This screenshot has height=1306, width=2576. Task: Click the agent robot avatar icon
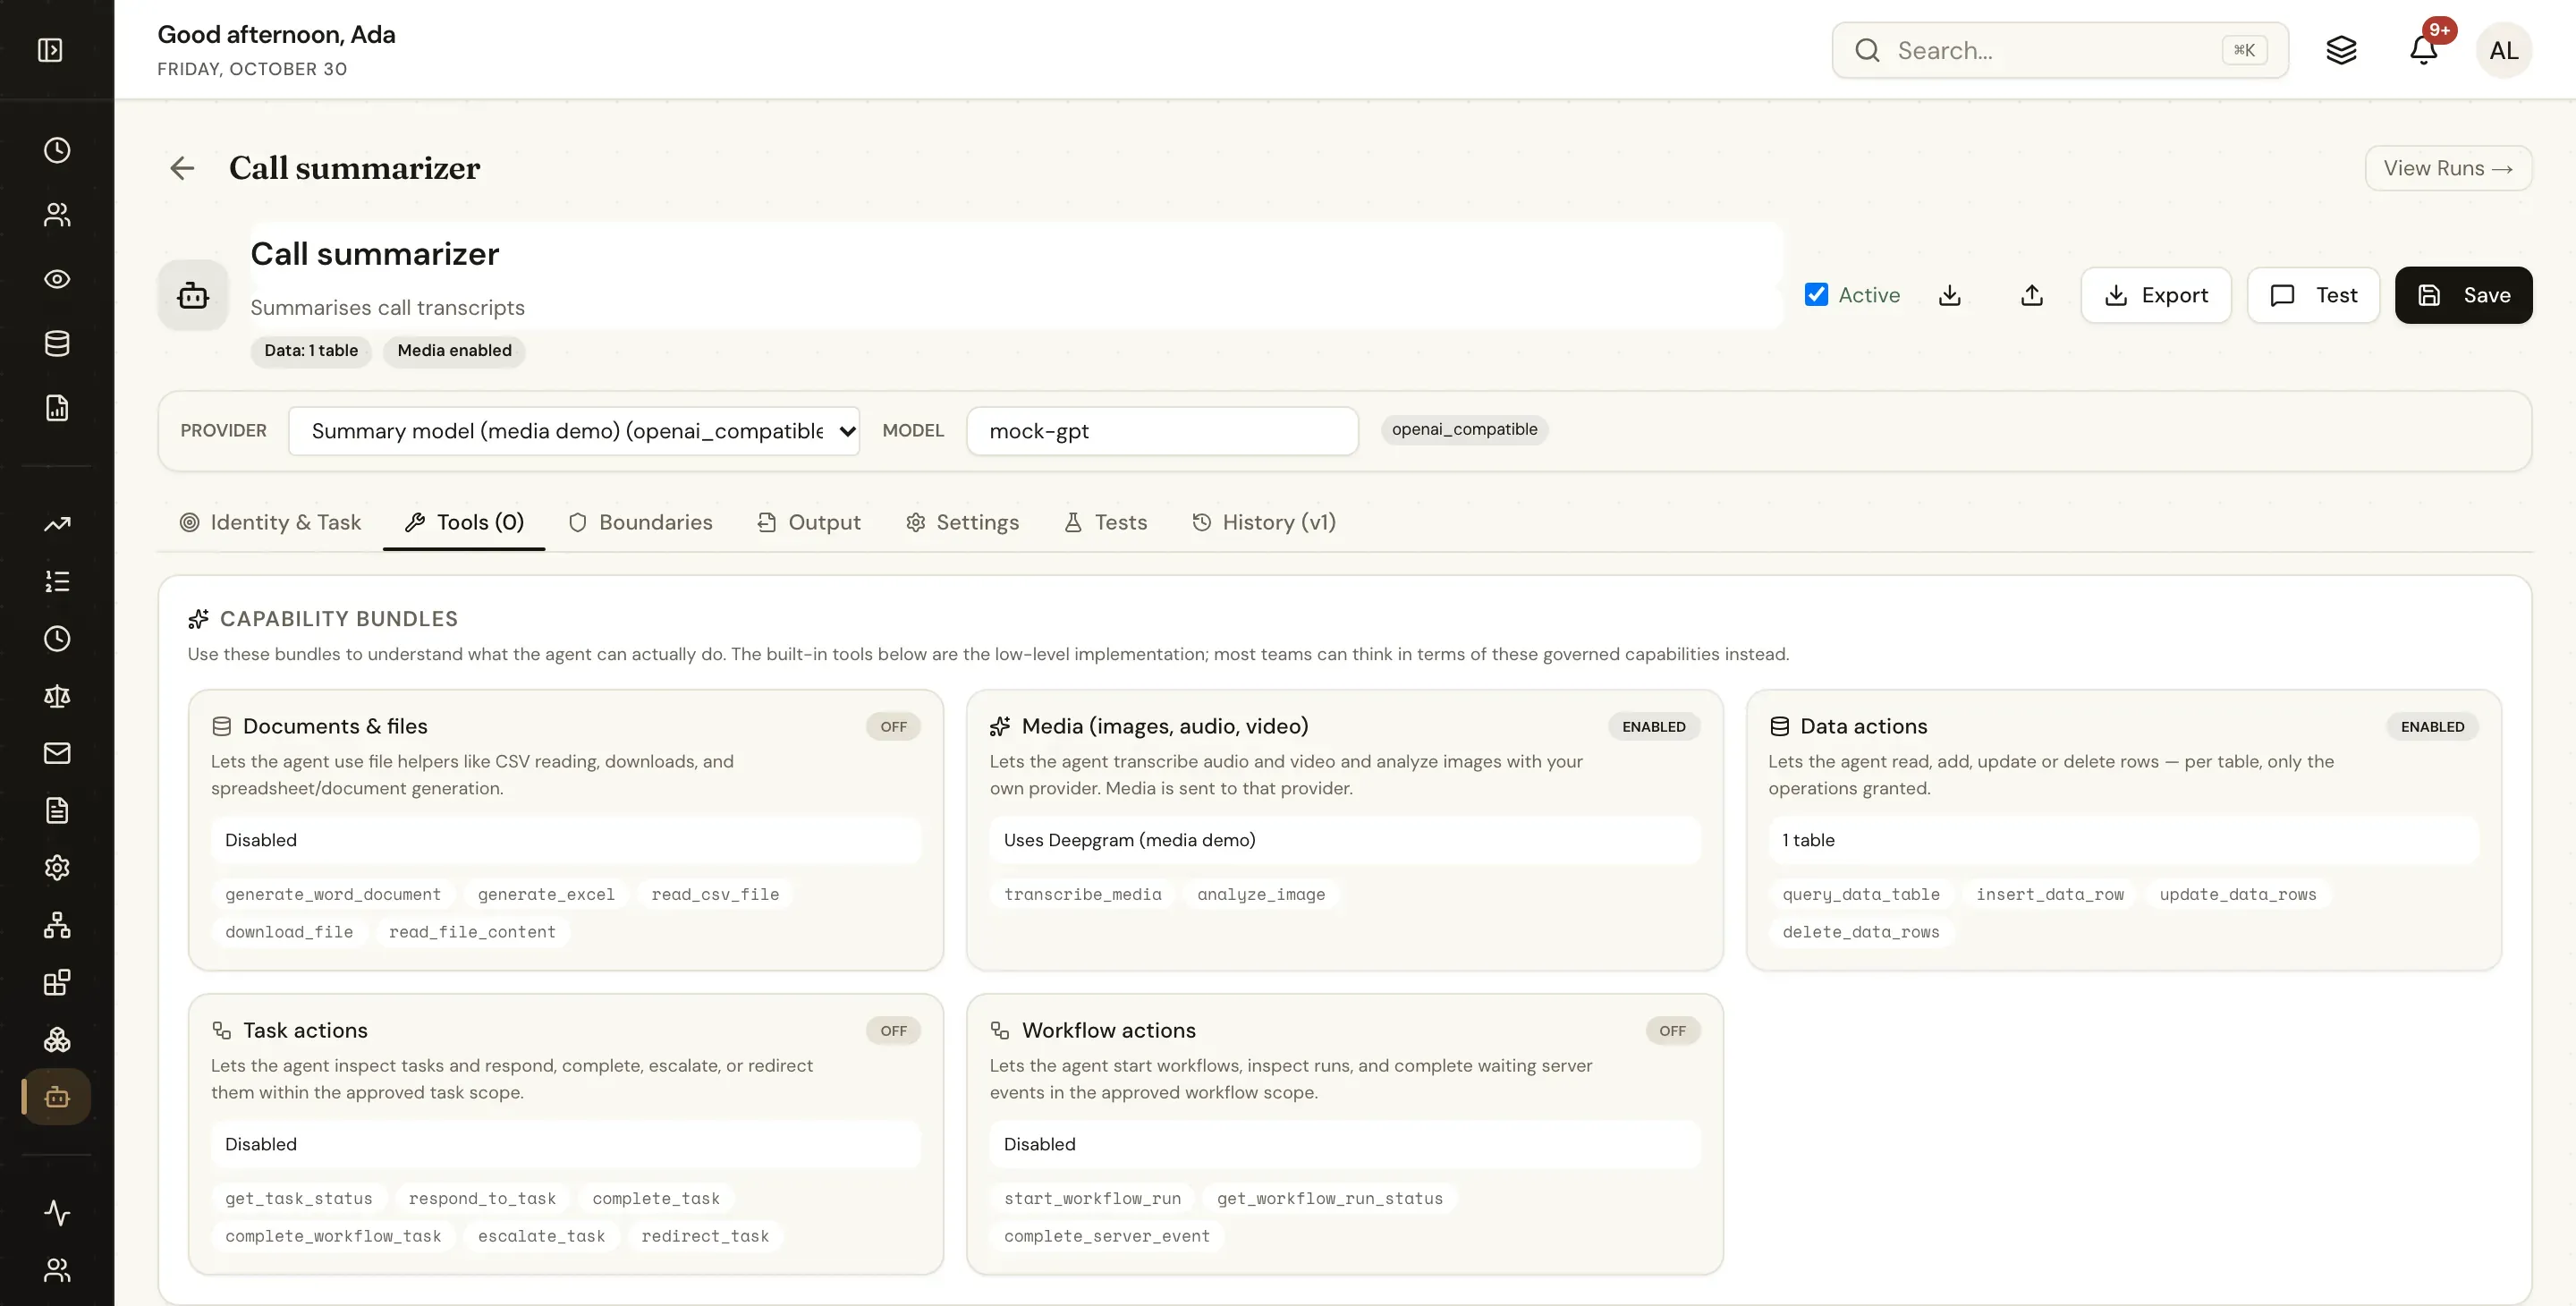click(x=193, y=295)
